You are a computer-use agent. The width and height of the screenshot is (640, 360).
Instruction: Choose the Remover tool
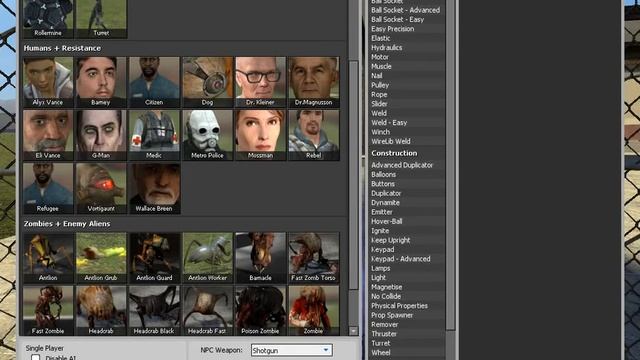click(x=384, y=325)
